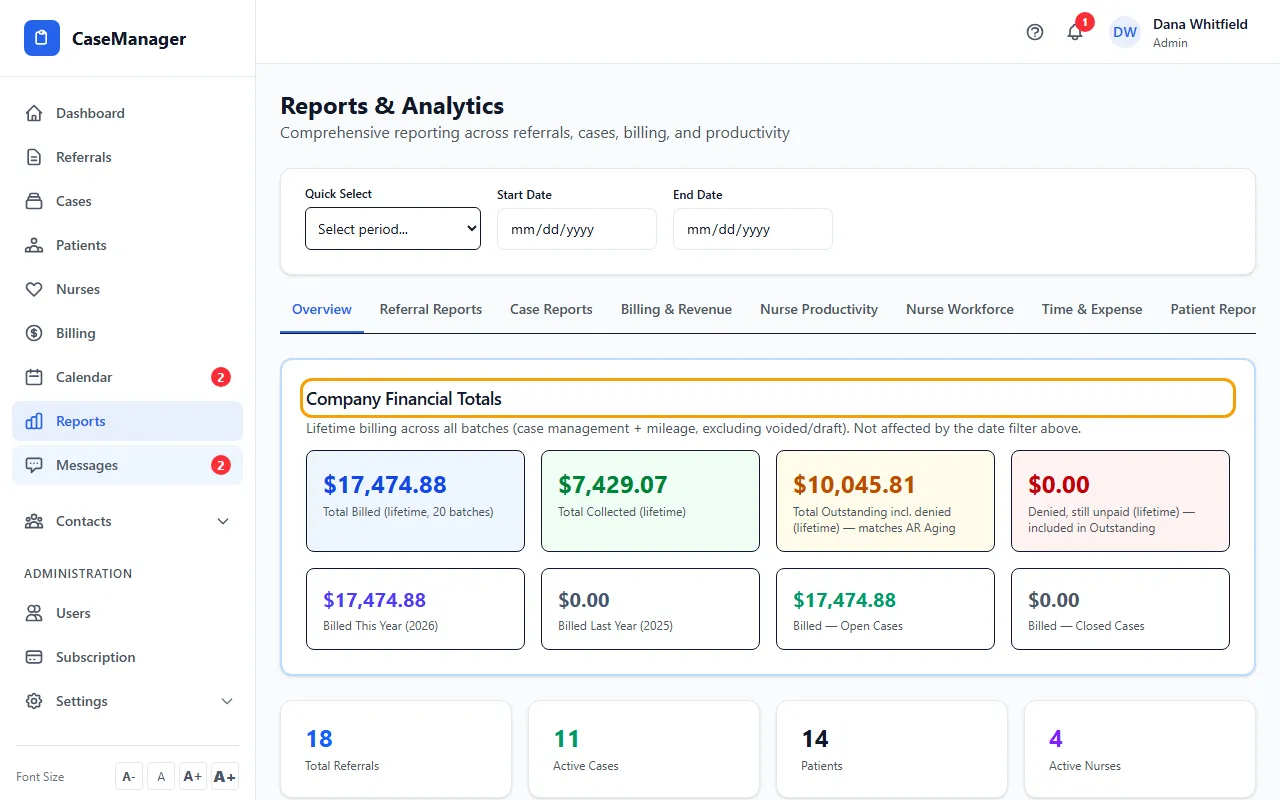This screenshot has width=1280, height=800.
Task: Click the 4 Active Nurses card
Action: point(1140,749)
